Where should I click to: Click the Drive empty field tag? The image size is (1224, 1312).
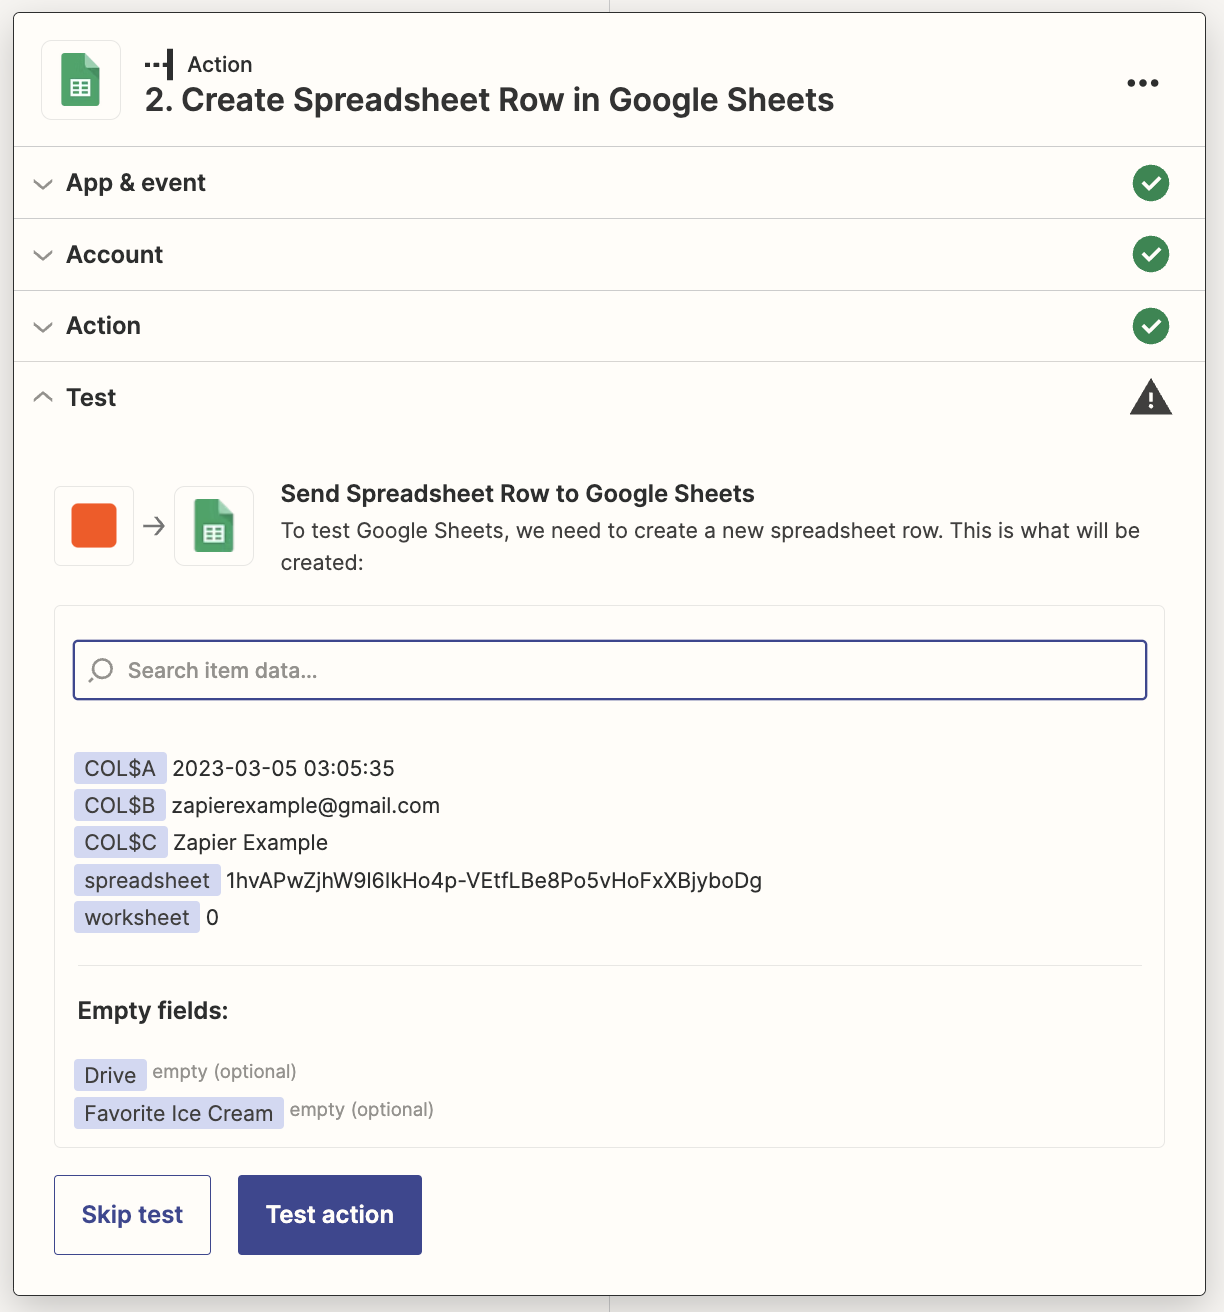click(110, 1075)
